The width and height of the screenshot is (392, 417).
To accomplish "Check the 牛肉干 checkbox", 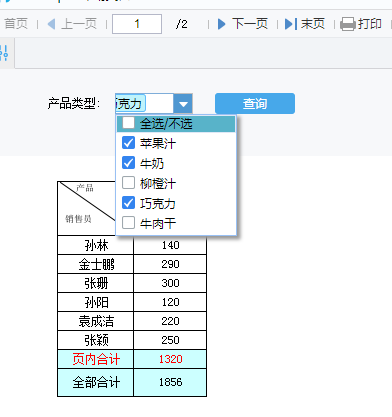I will pyautogui.click(x=128, y=223).
